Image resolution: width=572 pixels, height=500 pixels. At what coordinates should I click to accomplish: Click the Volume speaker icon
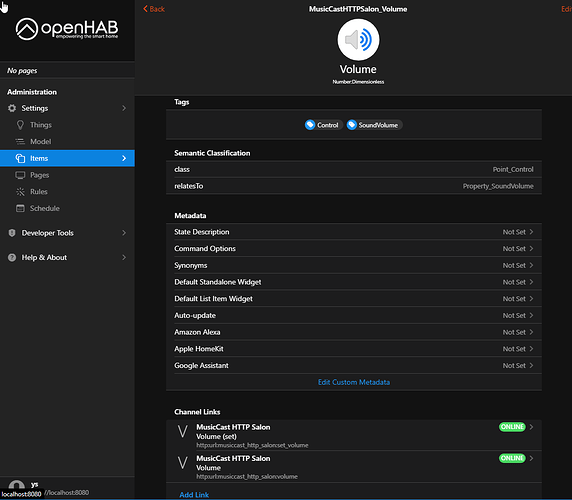coord(358,40)
